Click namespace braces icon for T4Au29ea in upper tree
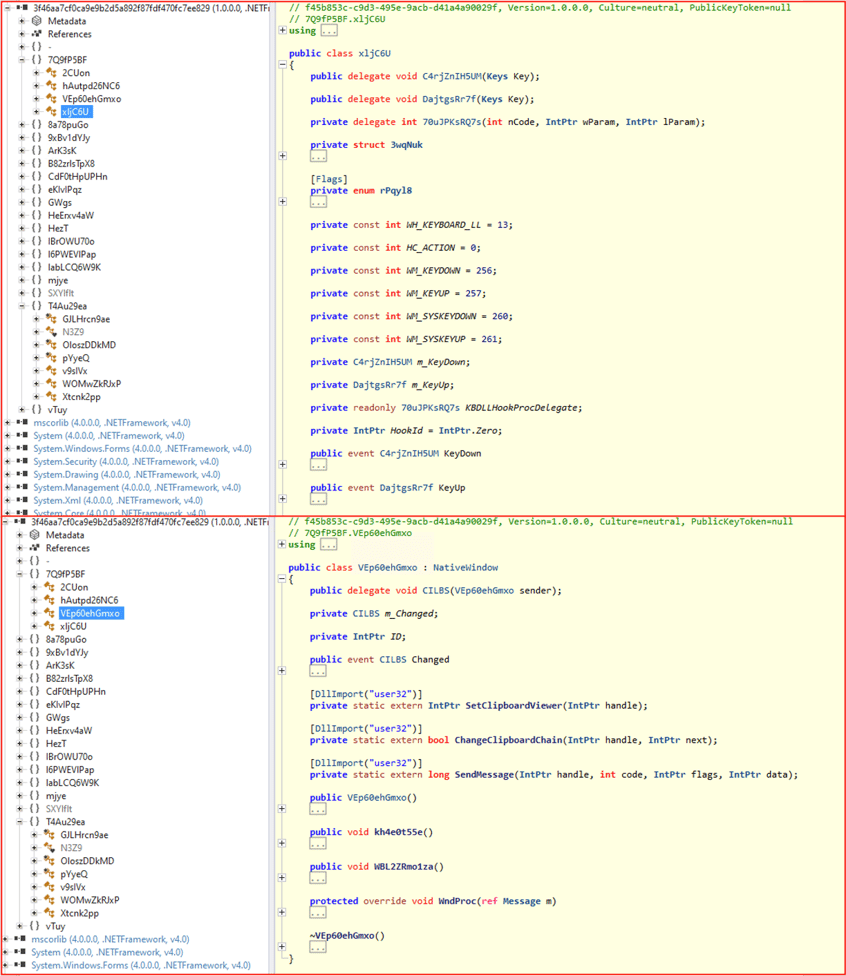Image resolution: width=846 pixels, height=976 pixels. pyautogui.click(x=37, y=306)
